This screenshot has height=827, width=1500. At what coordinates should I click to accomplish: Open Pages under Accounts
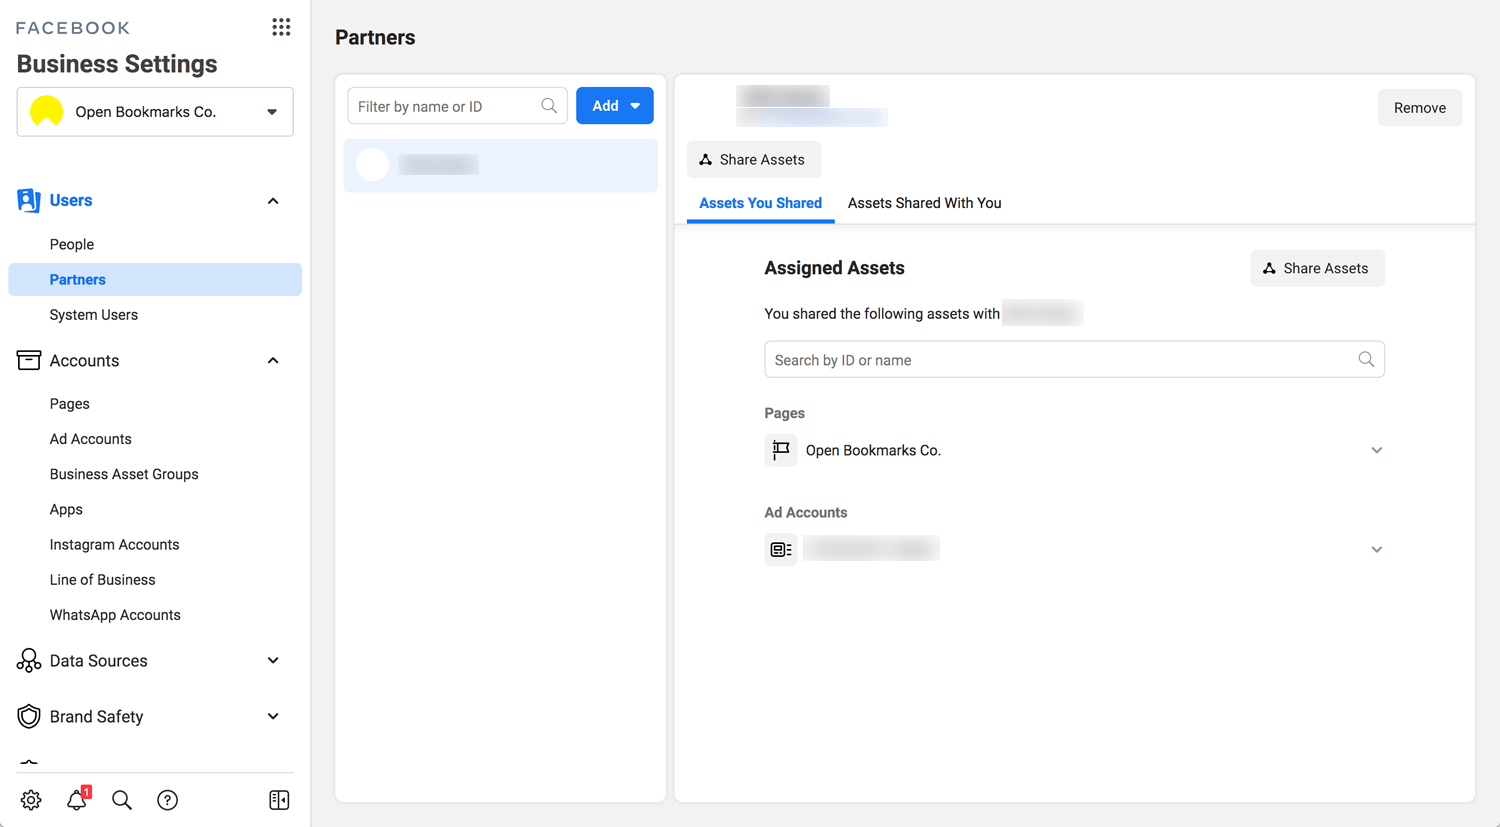70,404
